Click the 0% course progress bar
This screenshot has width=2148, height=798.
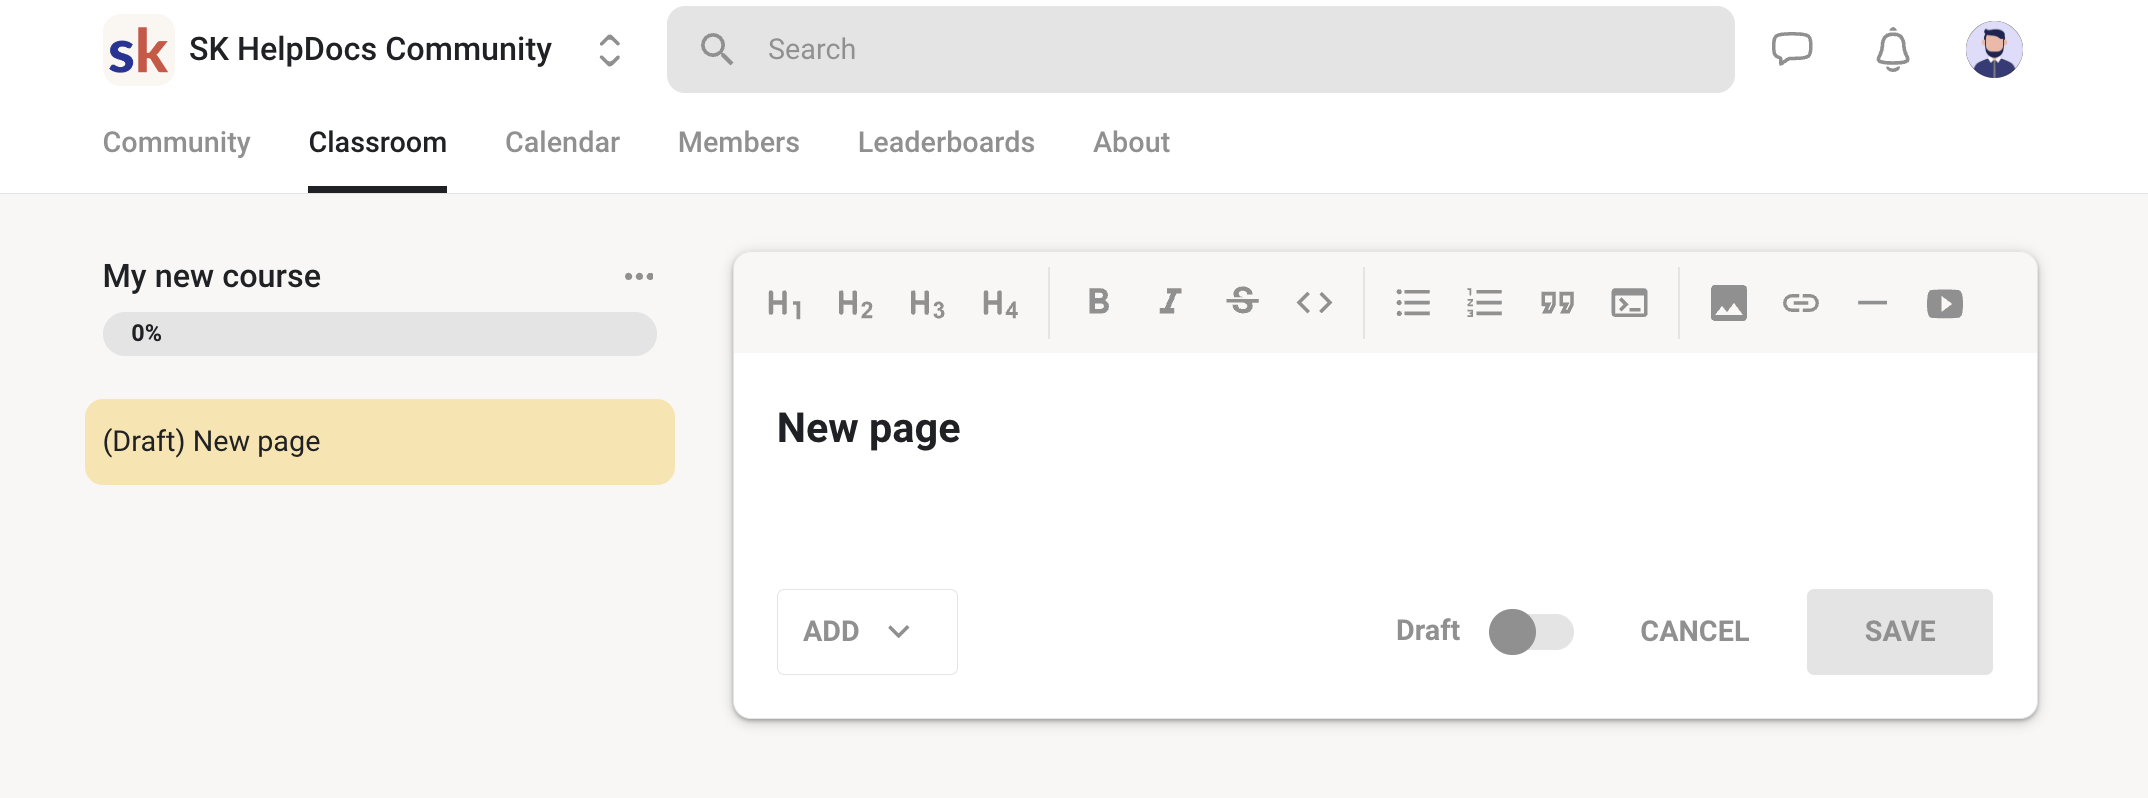click(380, 334)
